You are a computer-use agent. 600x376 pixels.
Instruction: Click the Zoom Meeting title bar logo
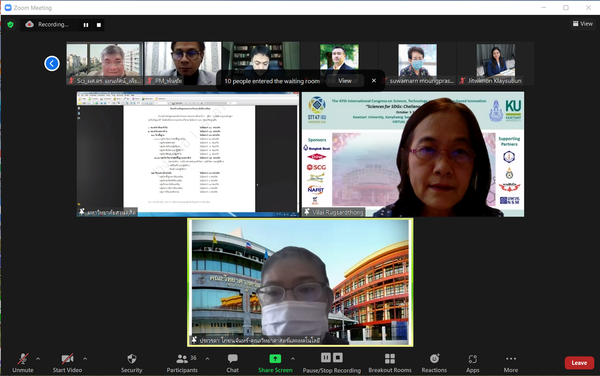[8, 8]
